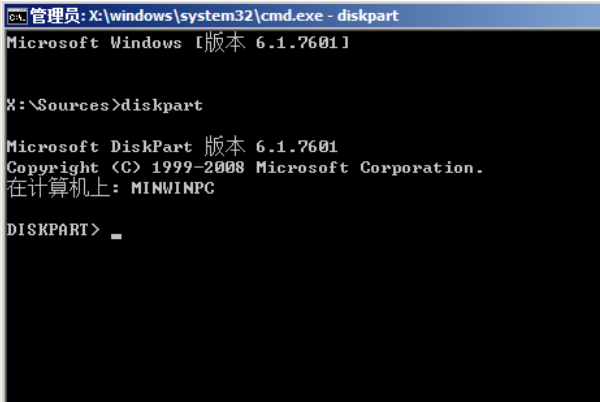The height and width of the screenshot is (402, 600).
Task: Click the DiskPart version 6.1.7601 number
Action: coord(295,147)
